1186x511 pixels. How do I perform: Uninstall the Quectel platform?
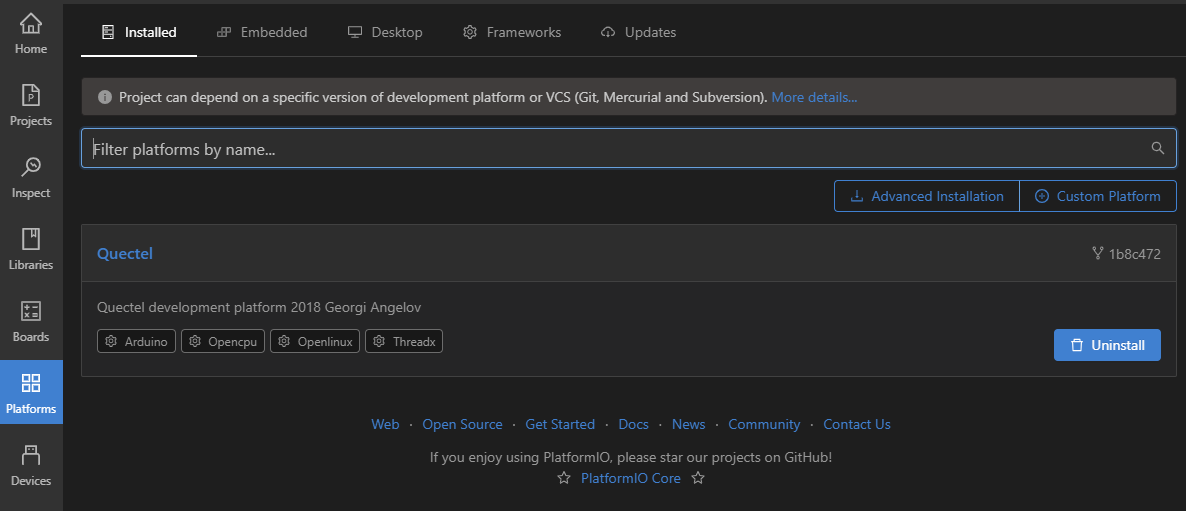tap(1107, 345)
